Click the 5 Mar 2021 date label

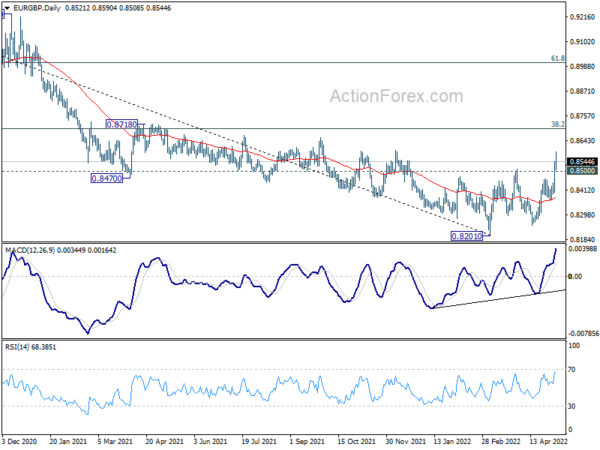tap(115, 442)
